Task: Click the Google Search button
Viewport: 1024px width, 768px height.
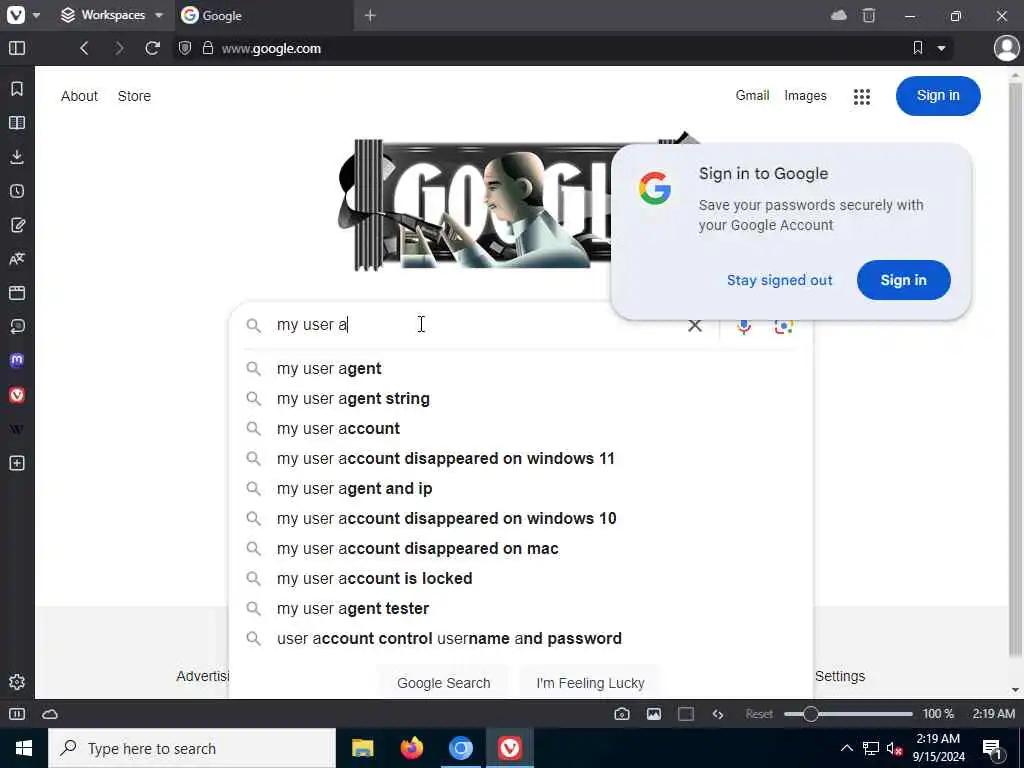Action: pyautogui.click(x=443, y=682)
